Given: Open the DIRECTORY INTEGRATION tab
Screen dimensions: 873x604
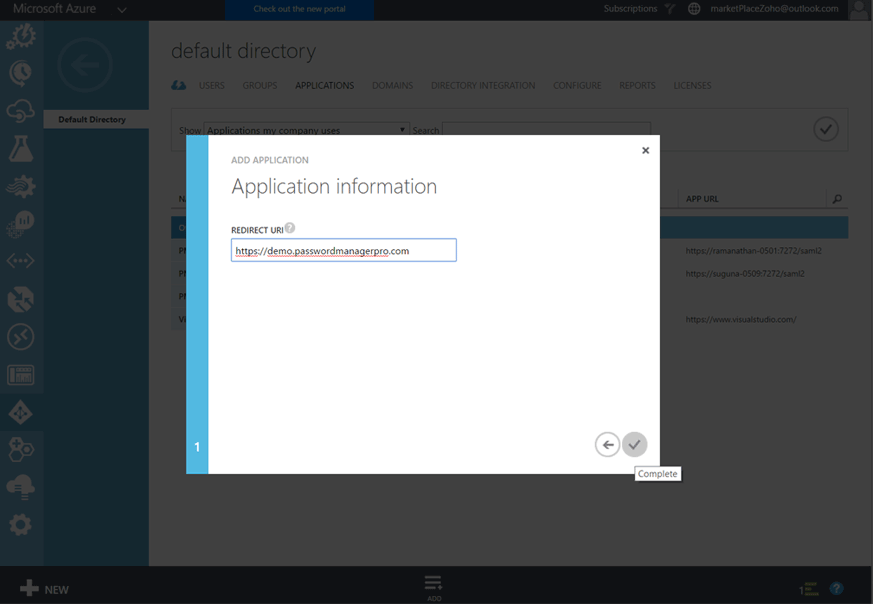Looking at the screenshot, I should (483, 85).
